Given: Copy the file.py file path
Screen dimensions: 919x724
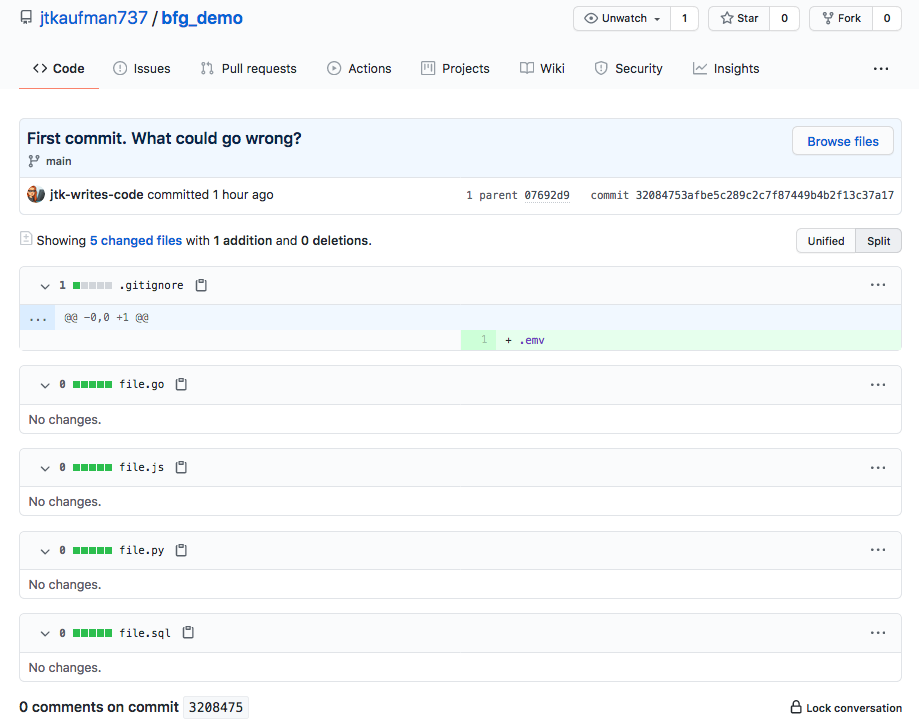Looking at the screenshot, I should pyautogui.click(x=181, y=550).
